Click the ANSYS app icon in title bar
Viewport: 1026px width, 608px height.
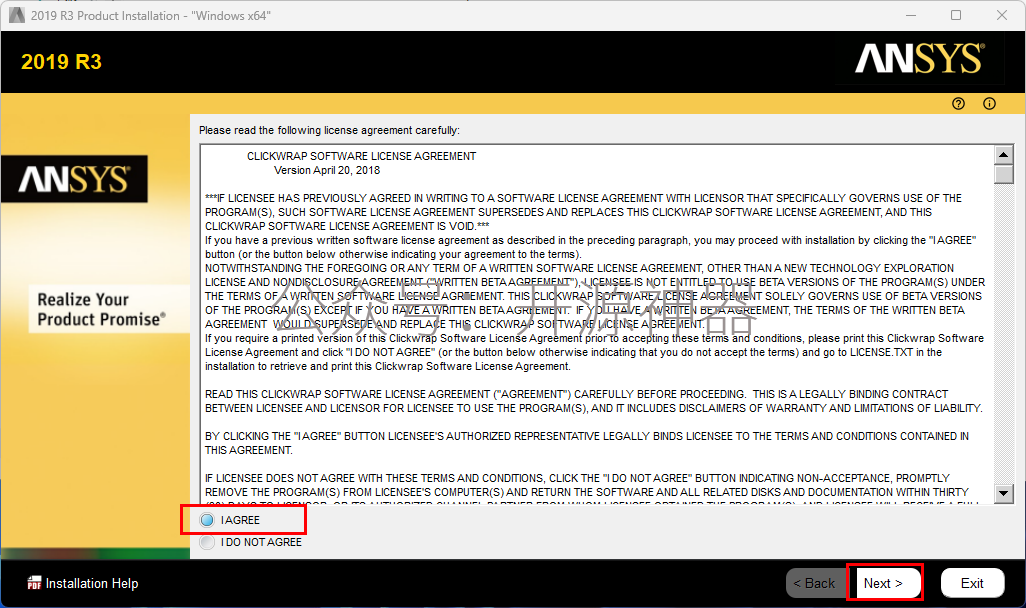click(16, 15)
